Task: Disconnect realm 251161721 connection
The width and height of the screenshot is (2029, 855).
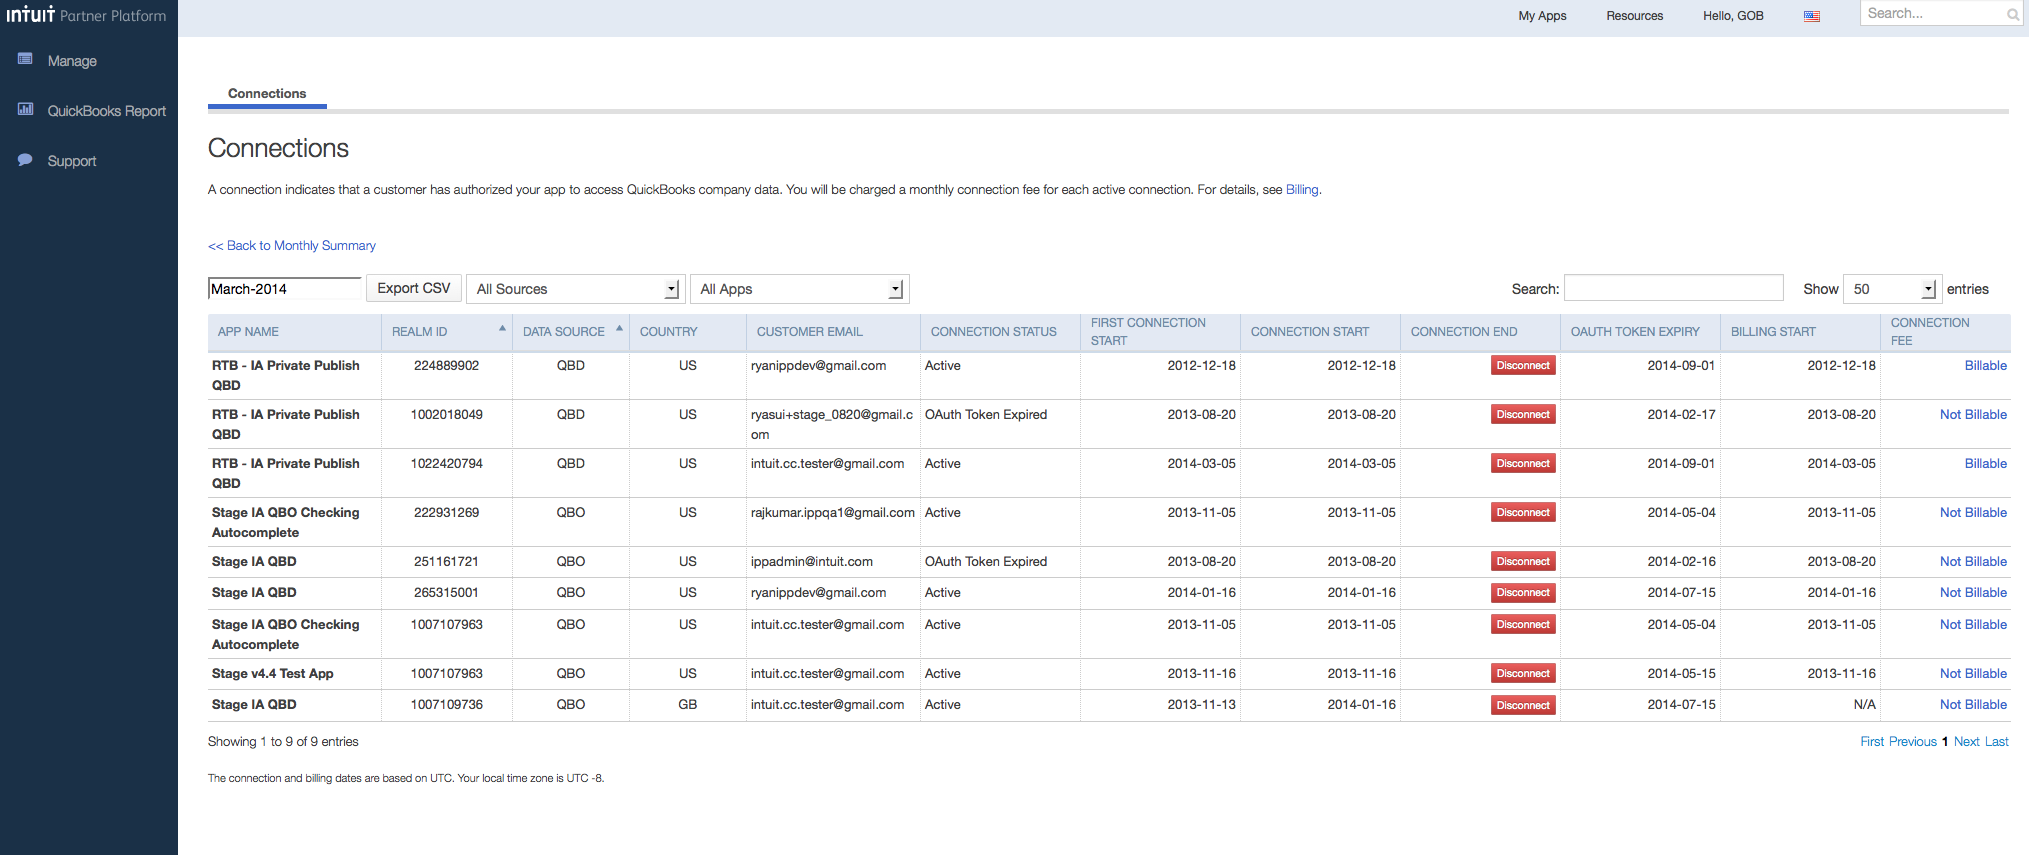Action: pos(1523,562)
